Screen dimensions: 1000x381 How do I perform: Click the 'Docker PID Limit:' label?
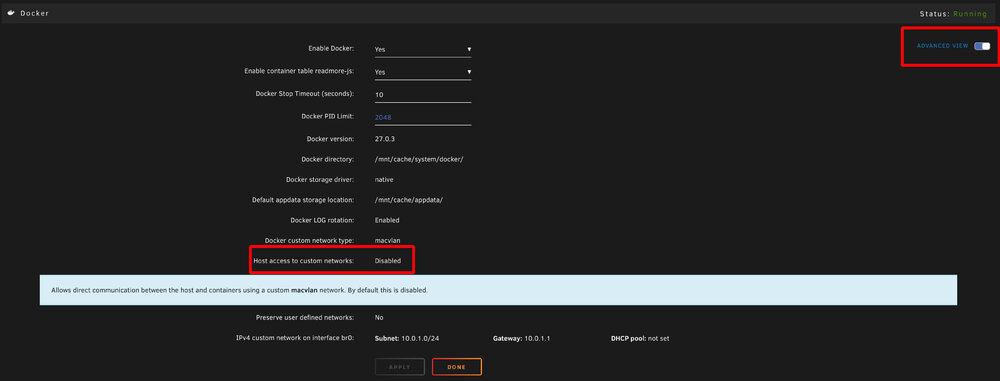pyautogui.click(x=327, y=116)
